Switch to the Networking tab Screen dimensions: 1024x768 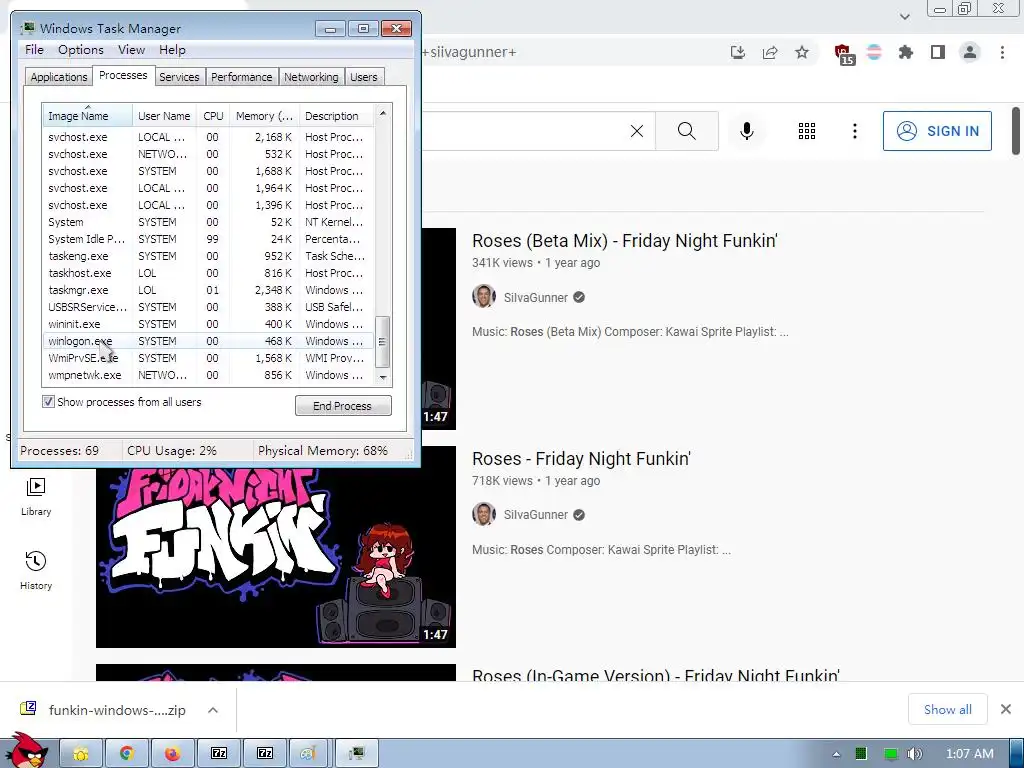[311, 77]
